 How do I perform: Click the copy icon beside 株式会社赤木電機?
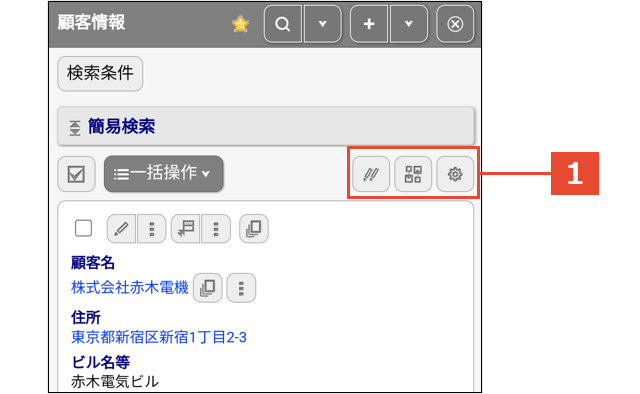pyautogui.click(x=207, y=288)
